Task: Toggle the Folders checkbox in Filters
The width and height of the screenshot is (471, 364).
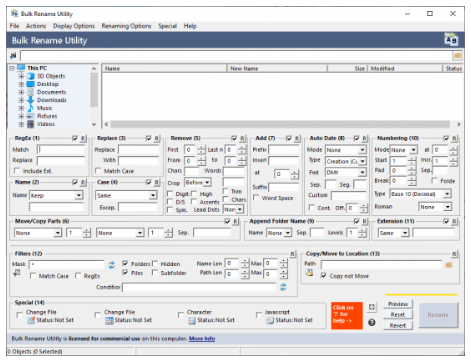Action: tap(125, 263)
